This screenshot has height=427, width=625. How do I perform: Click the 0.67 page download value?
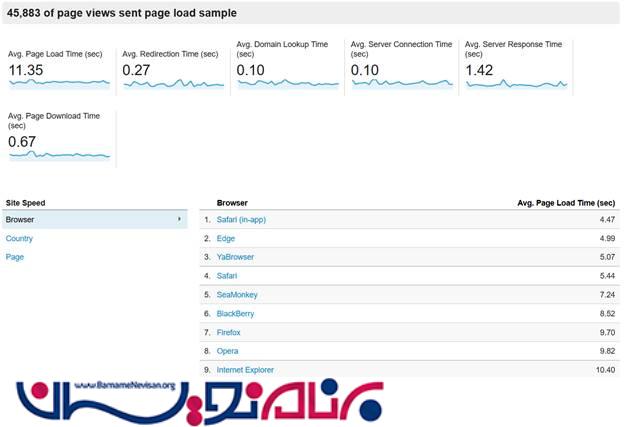22,142
